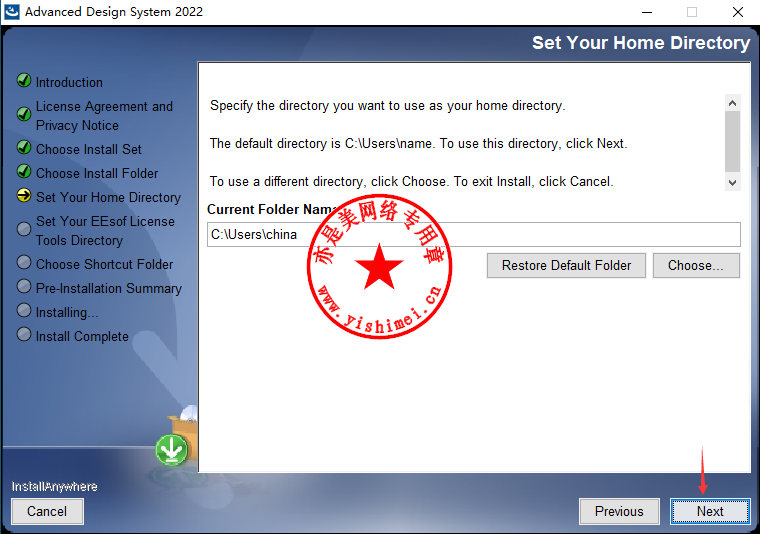Click the gray circle next to Install Complete
The width and height of the screenshot is (760, 534).
(x=24, y=335)
